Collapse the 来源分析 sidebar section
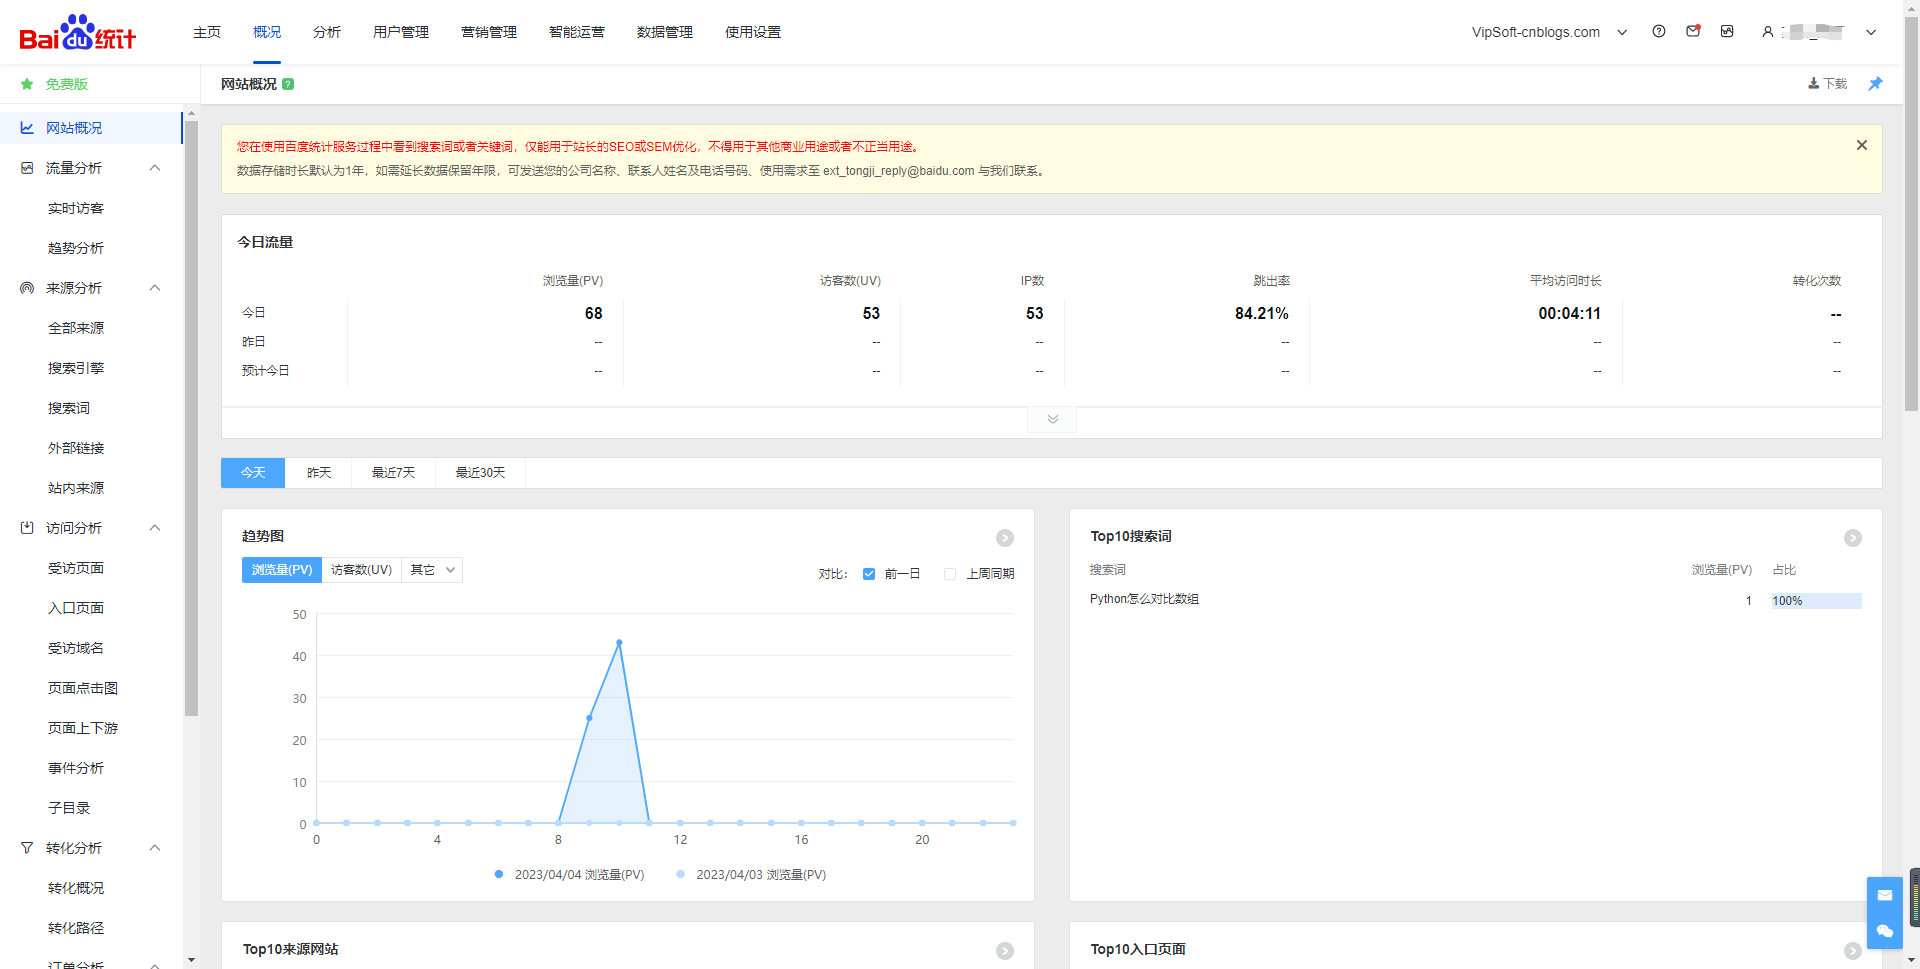Viewport: 1920px width, 969px height. (x=155, y=288)
